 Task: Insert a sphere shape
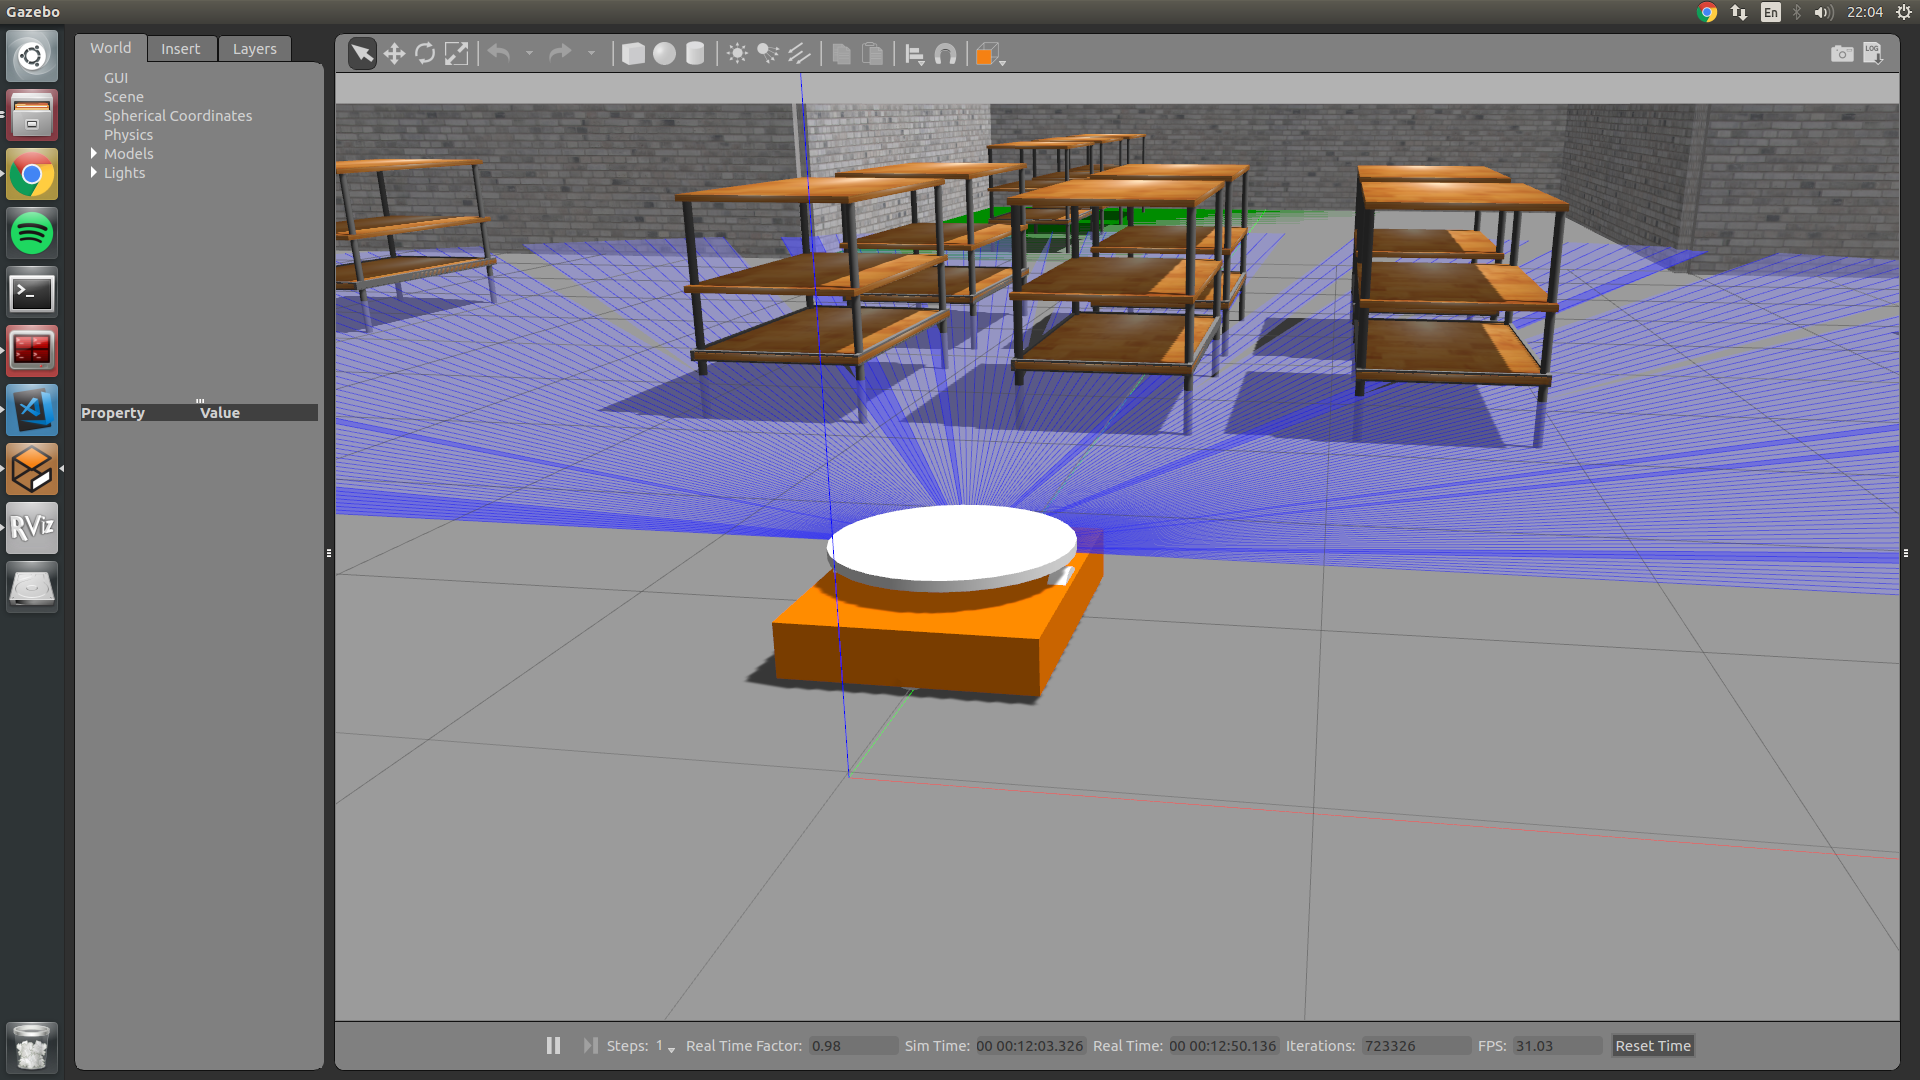[664, 54]
